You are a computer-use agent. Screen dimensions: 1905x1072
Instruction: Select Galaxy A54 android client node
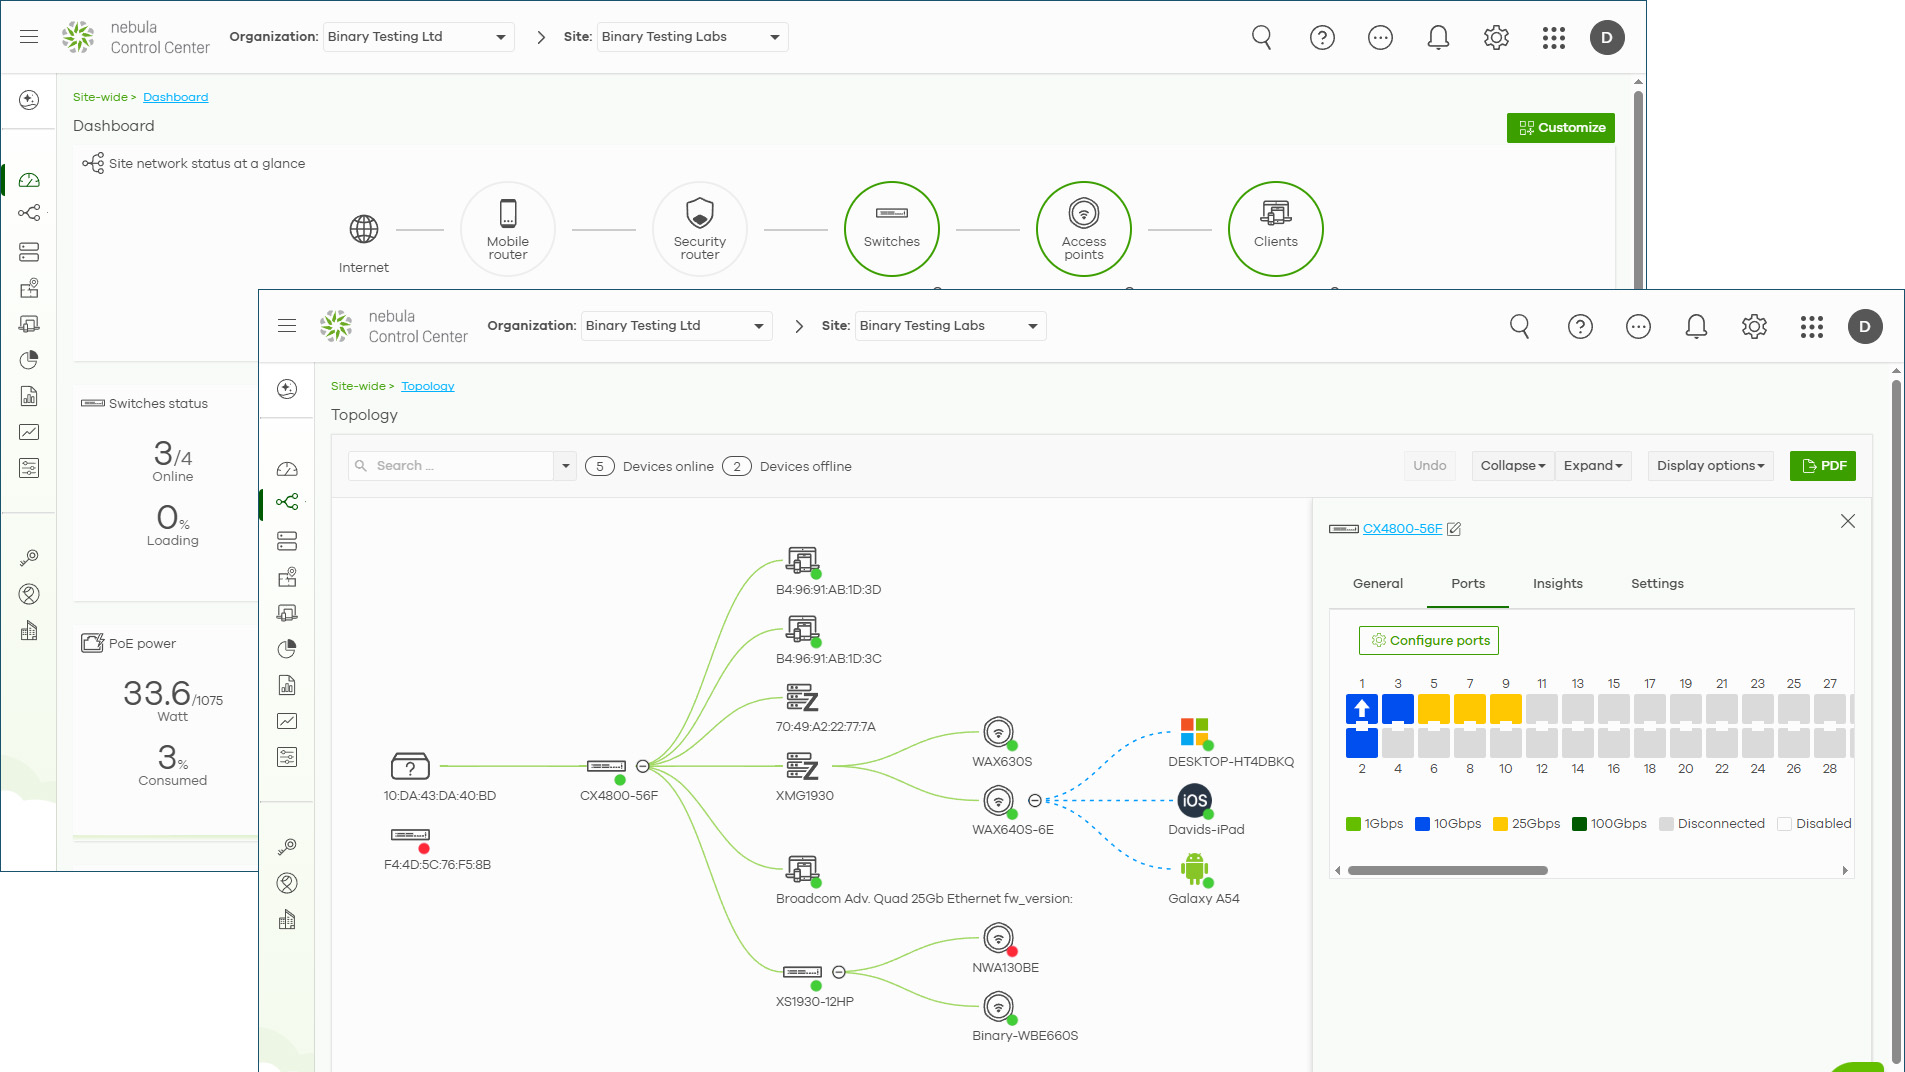point(1195,868)
